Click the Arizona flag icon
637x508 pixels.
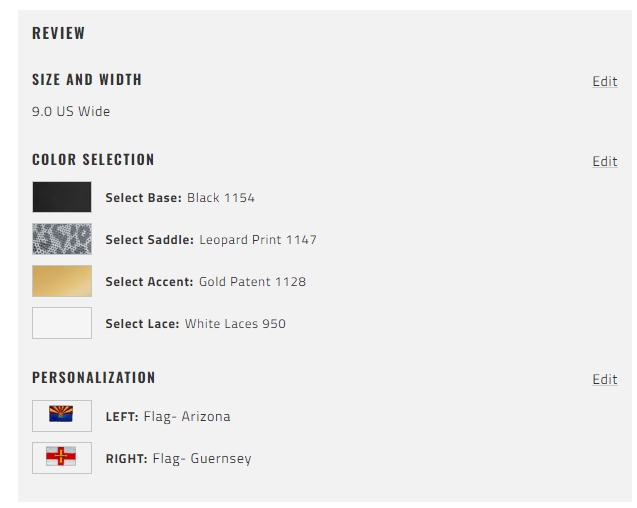pos(61,414)
